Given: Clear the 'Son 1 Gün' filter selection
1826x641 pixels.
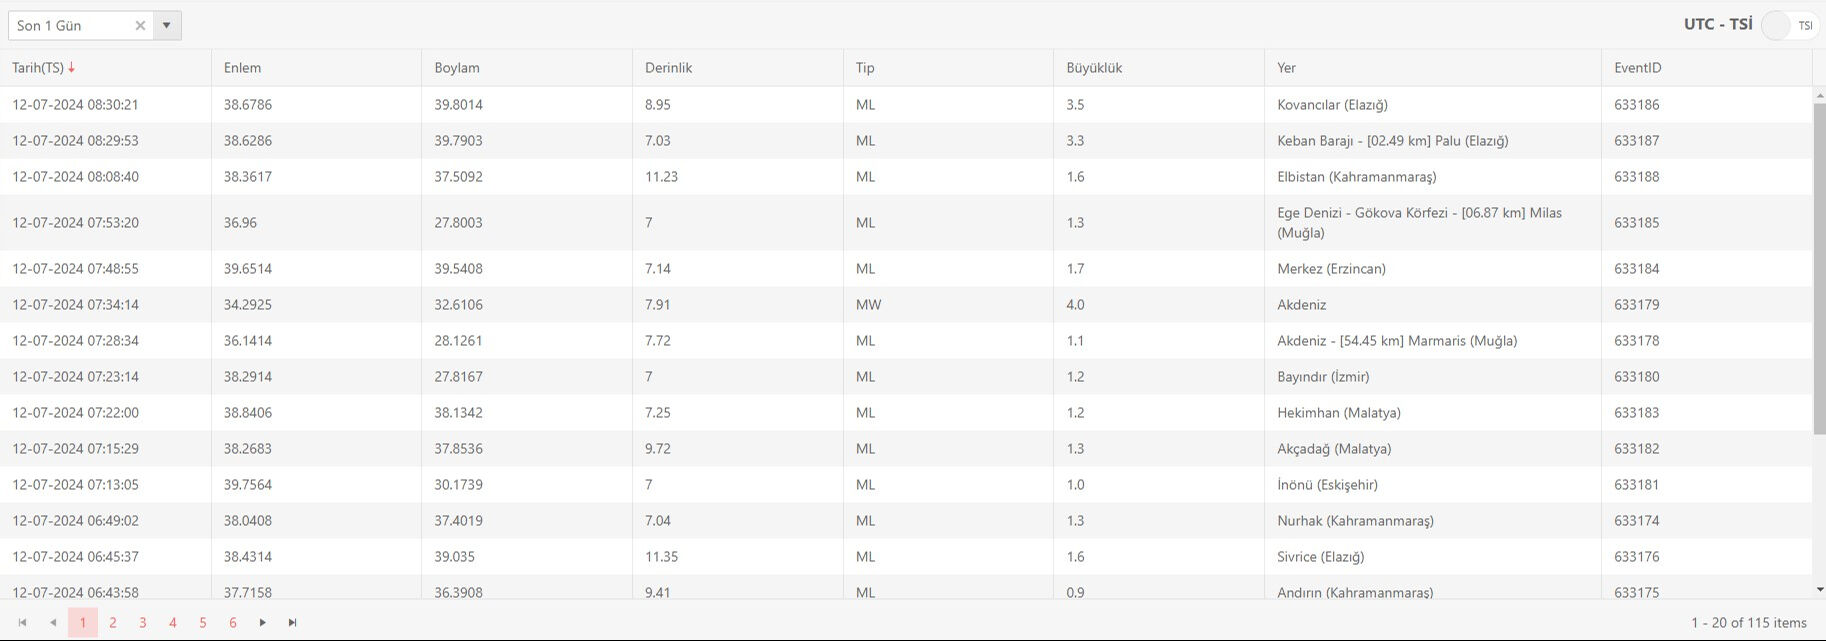Looking at the screenshot, I should [140, 26].
